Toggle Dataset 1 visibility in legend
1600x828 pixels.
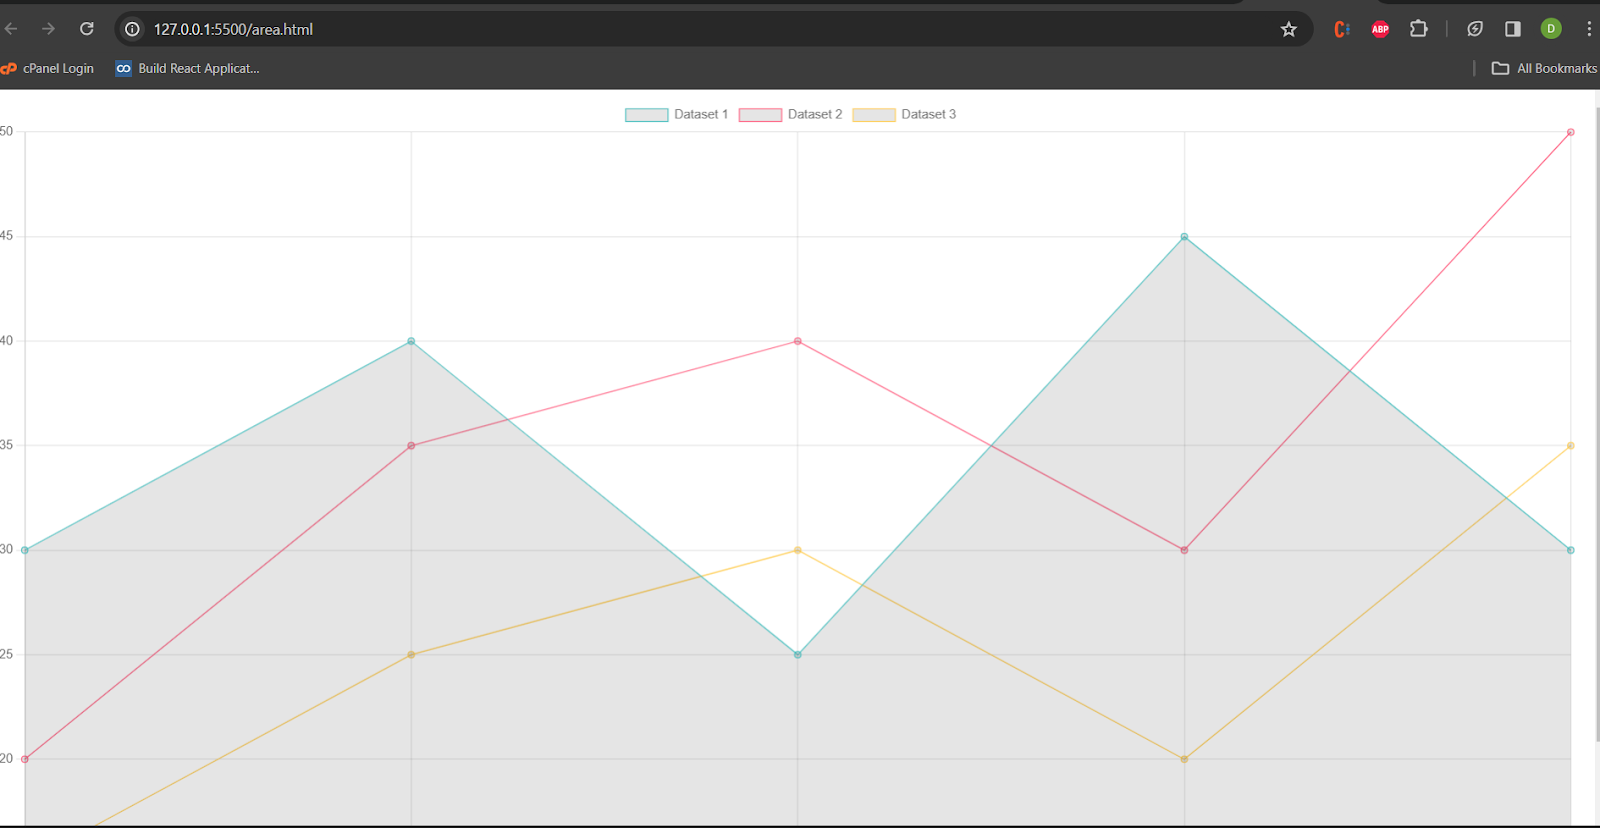pos(676,115)
